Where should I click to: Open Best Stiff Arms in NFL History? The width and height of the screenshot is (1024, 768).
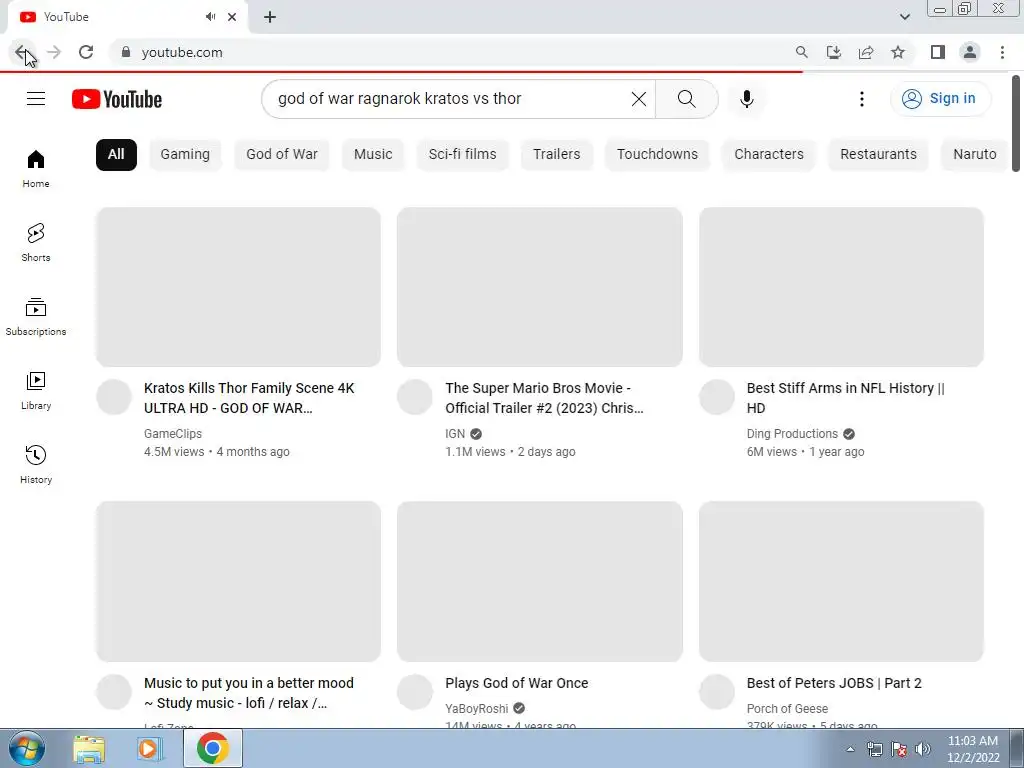[x=845, y=398]
